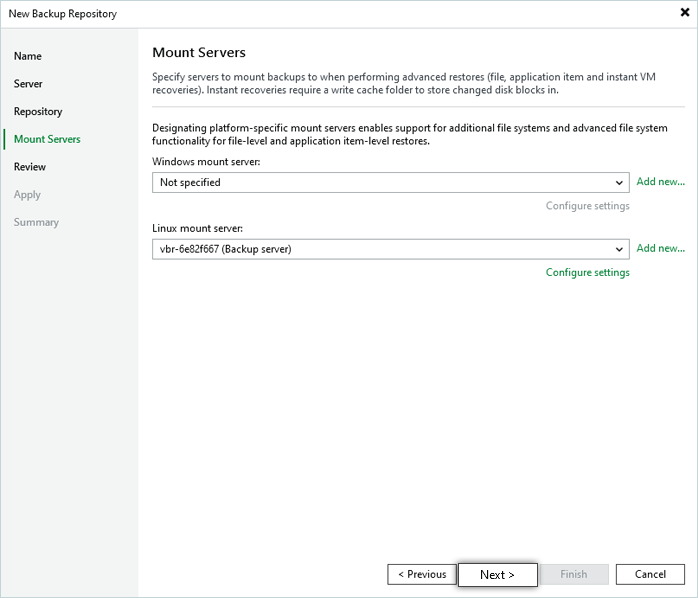
Task: Click the Apply step in sidebar
Action: [x=27, y=195]
